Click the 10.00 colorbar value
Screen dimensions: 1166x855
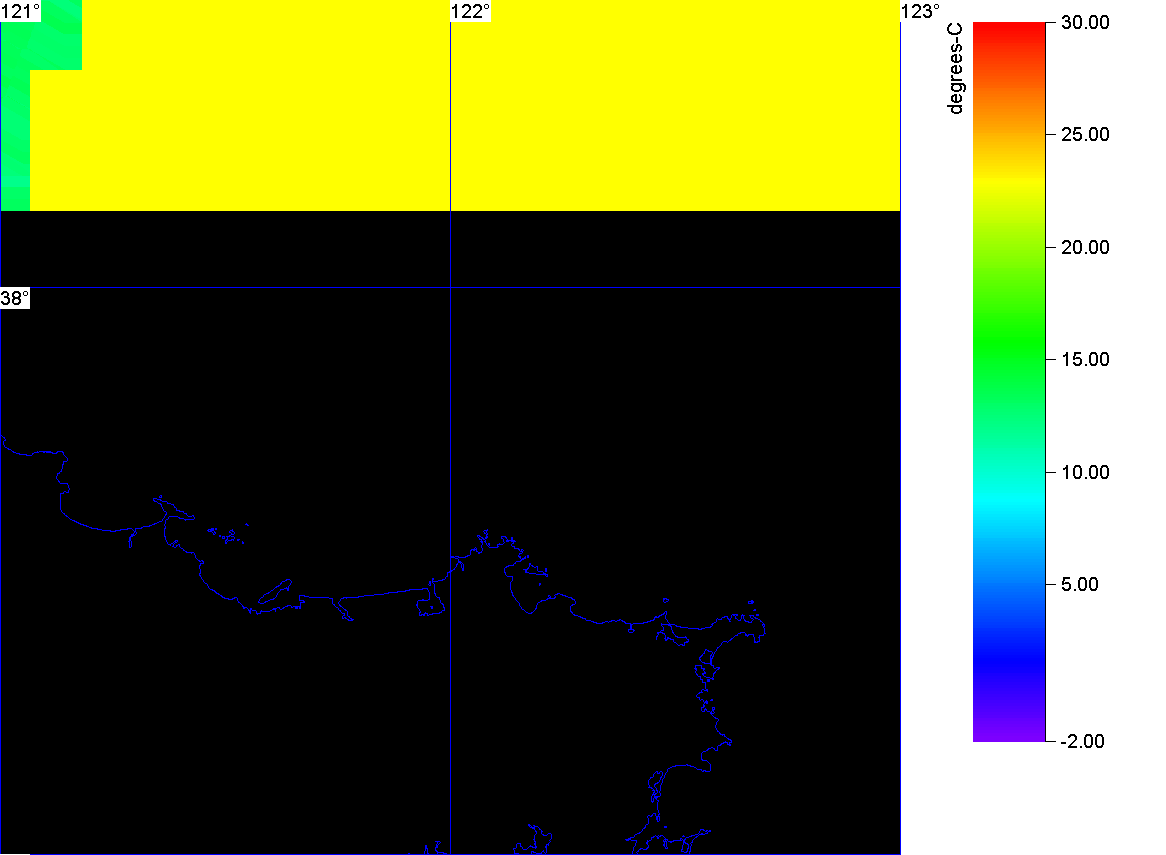click(1085, 472)
